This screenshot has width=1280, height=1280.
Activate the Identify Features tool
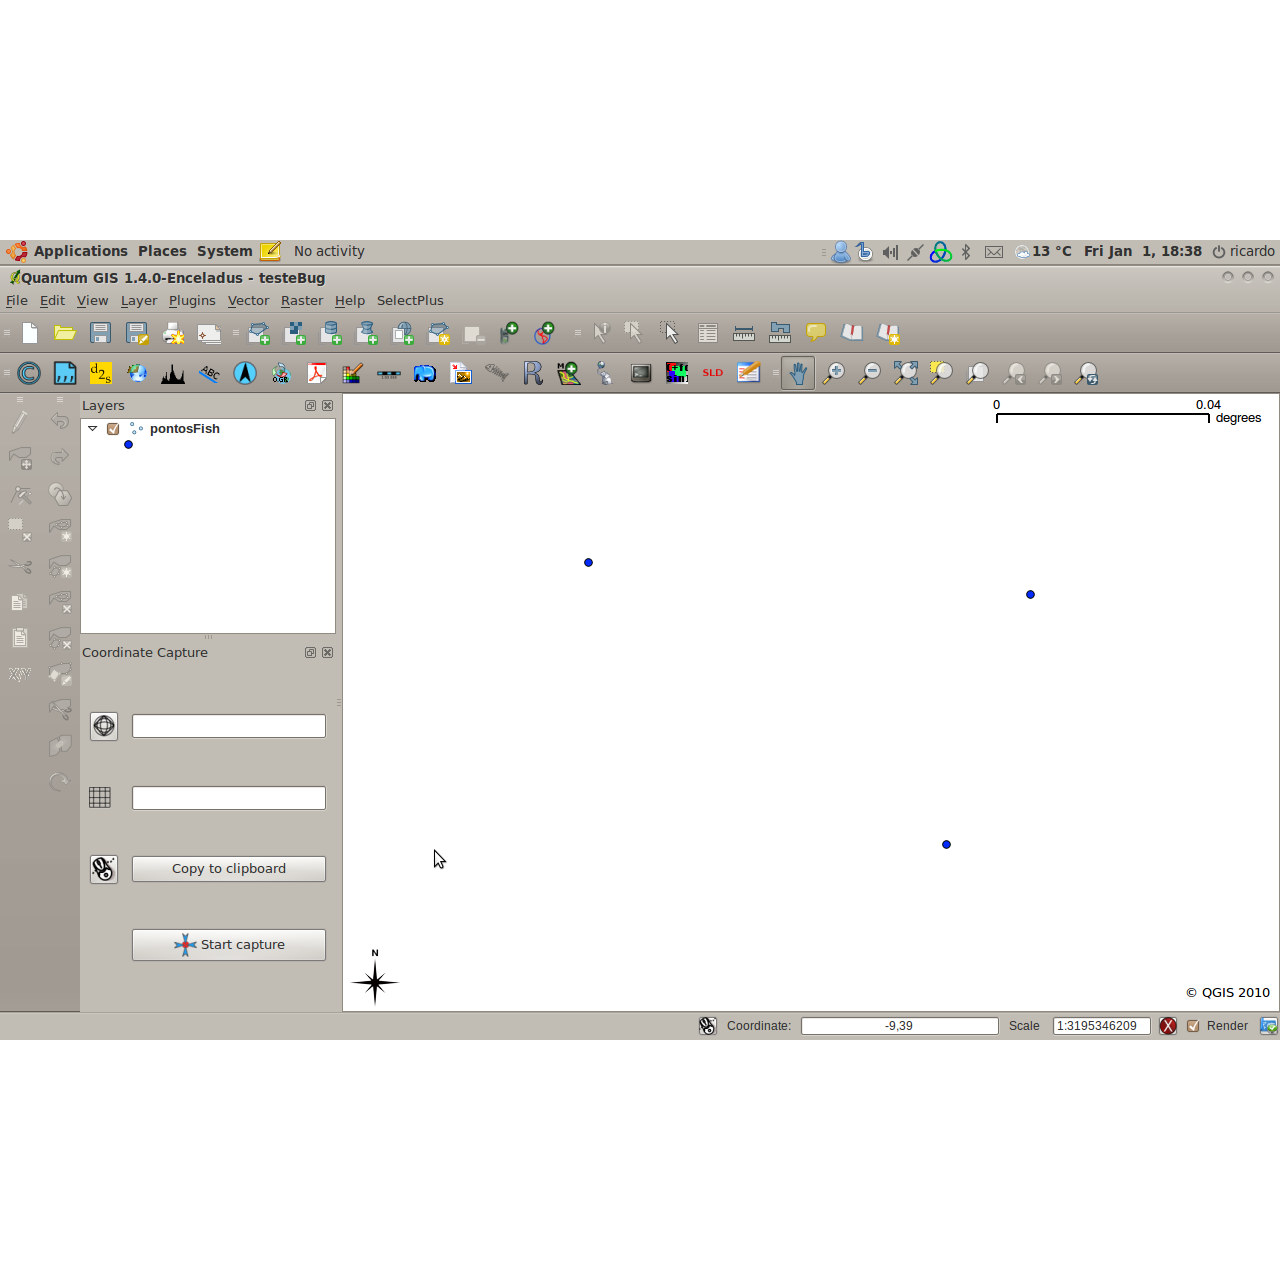pyautogui.click(x=601, y=332)
